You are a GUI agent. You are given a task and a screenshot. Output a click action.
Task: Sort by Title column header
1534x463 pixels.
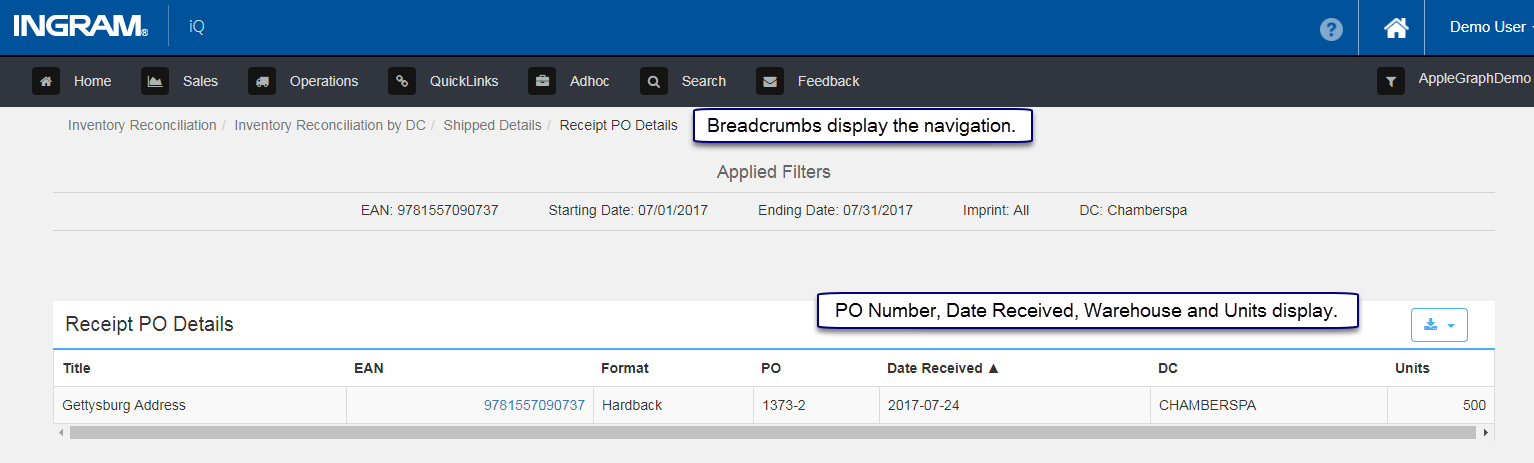click(x=77, y=368)
